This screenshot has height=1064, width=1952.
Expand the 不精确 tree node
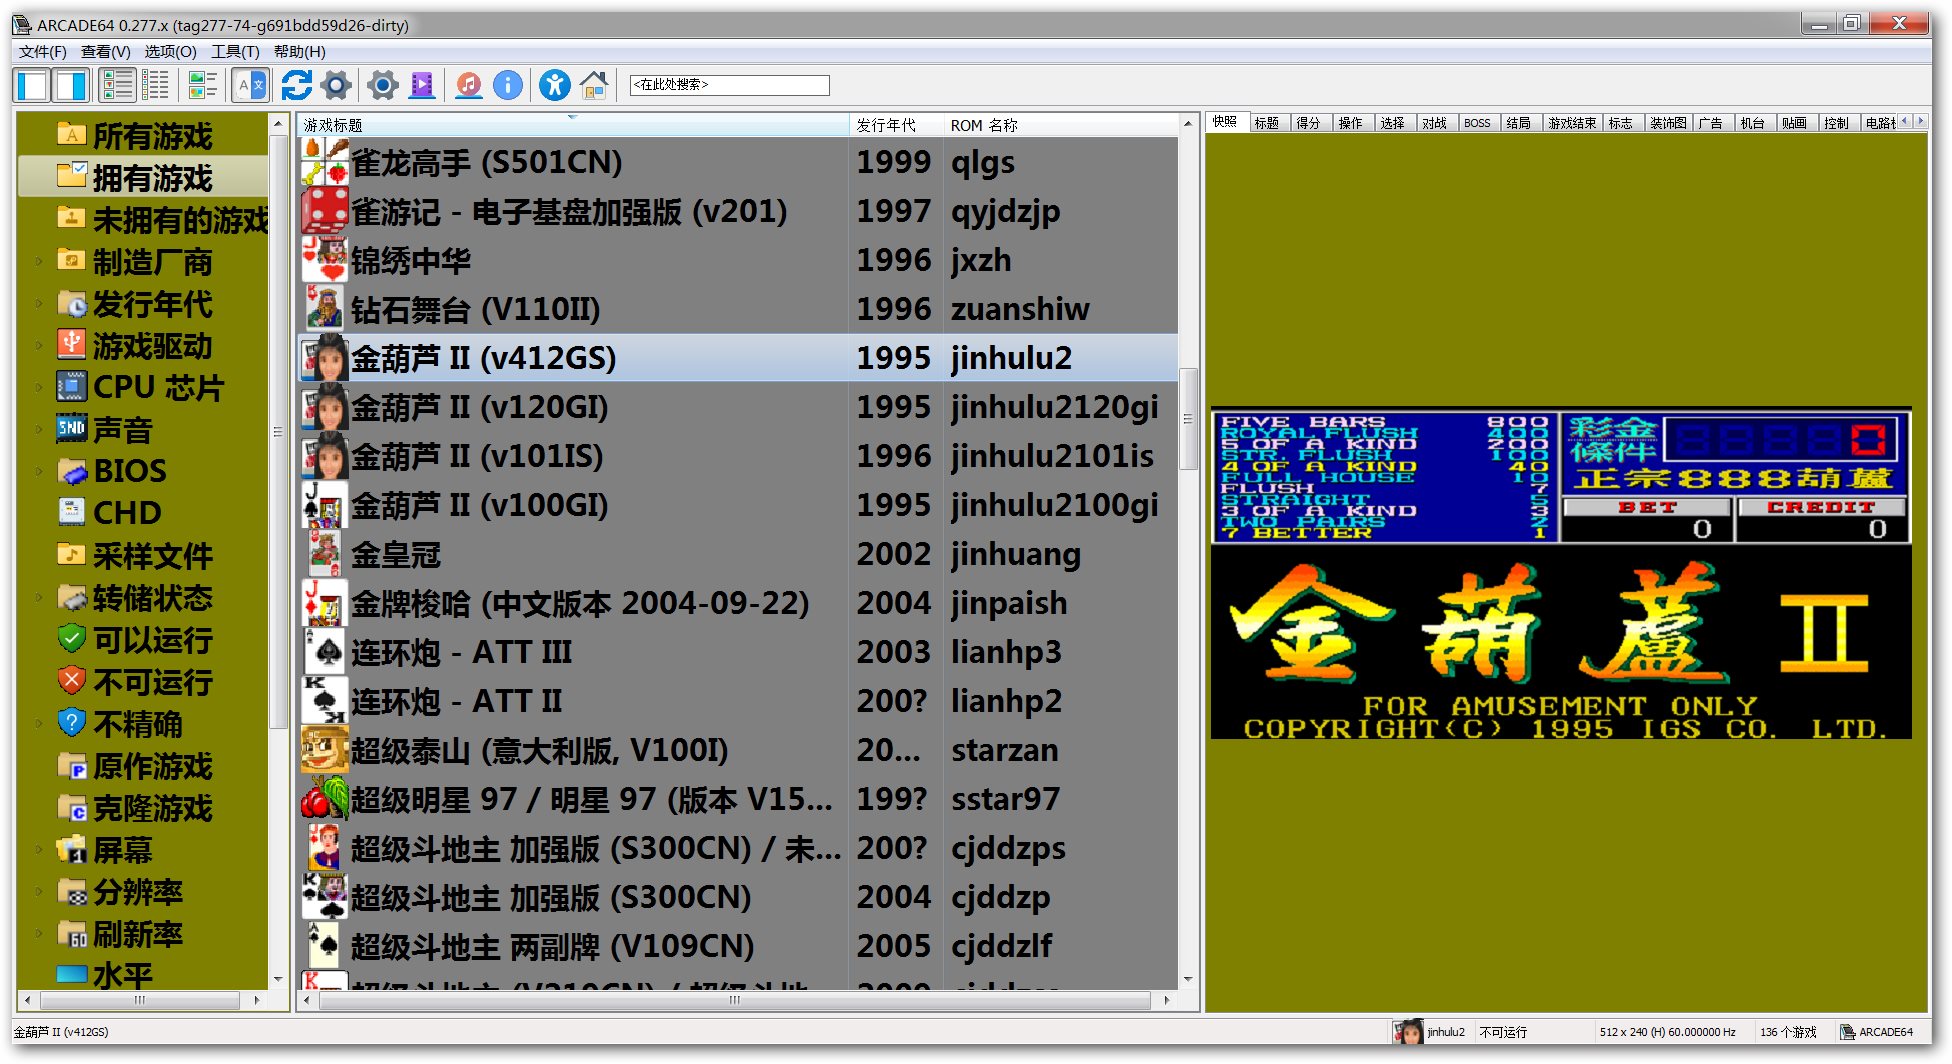click(38, 724)
